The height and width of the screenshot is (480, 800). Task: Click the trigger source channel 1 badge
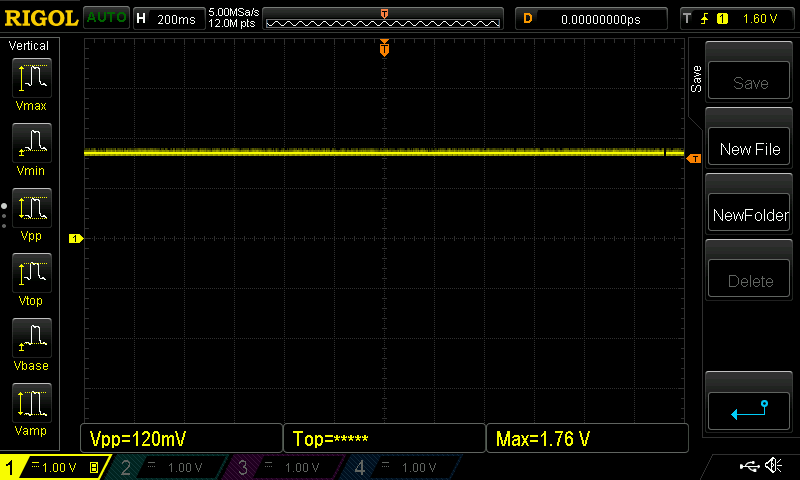coord(722,19)
